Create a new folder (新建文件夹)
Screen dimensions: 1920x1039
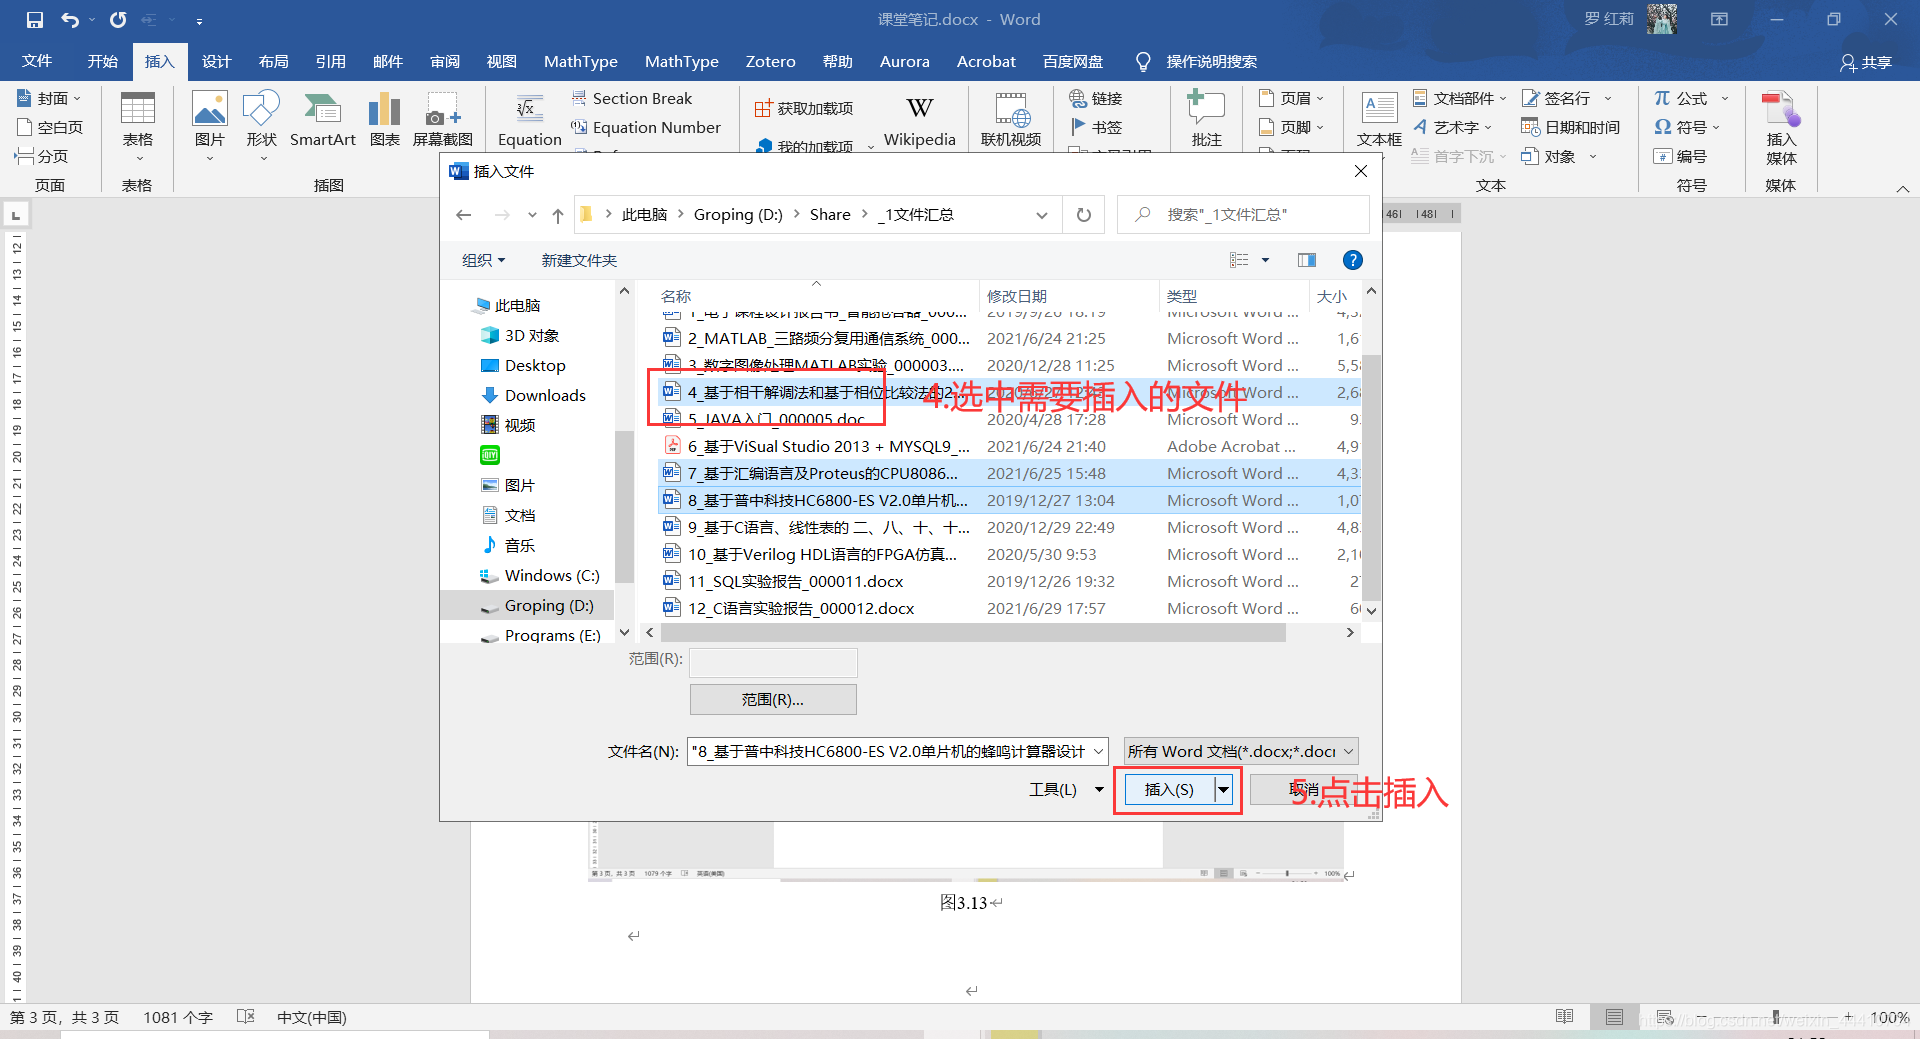tap(579, 260)
